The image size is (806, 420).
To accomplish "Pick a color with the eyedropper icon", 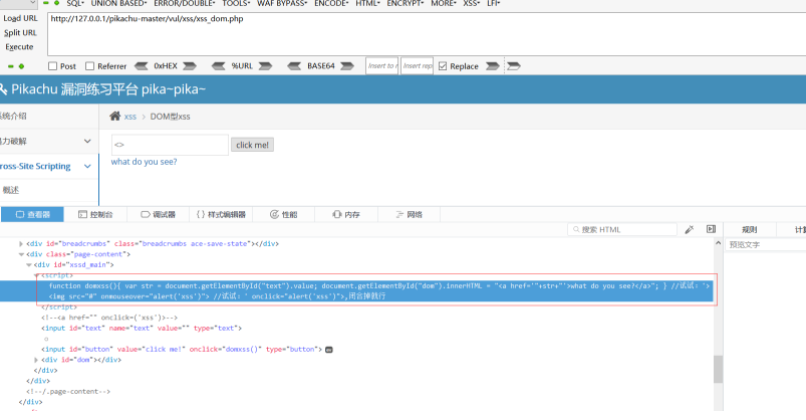I will tap(689, 229).
